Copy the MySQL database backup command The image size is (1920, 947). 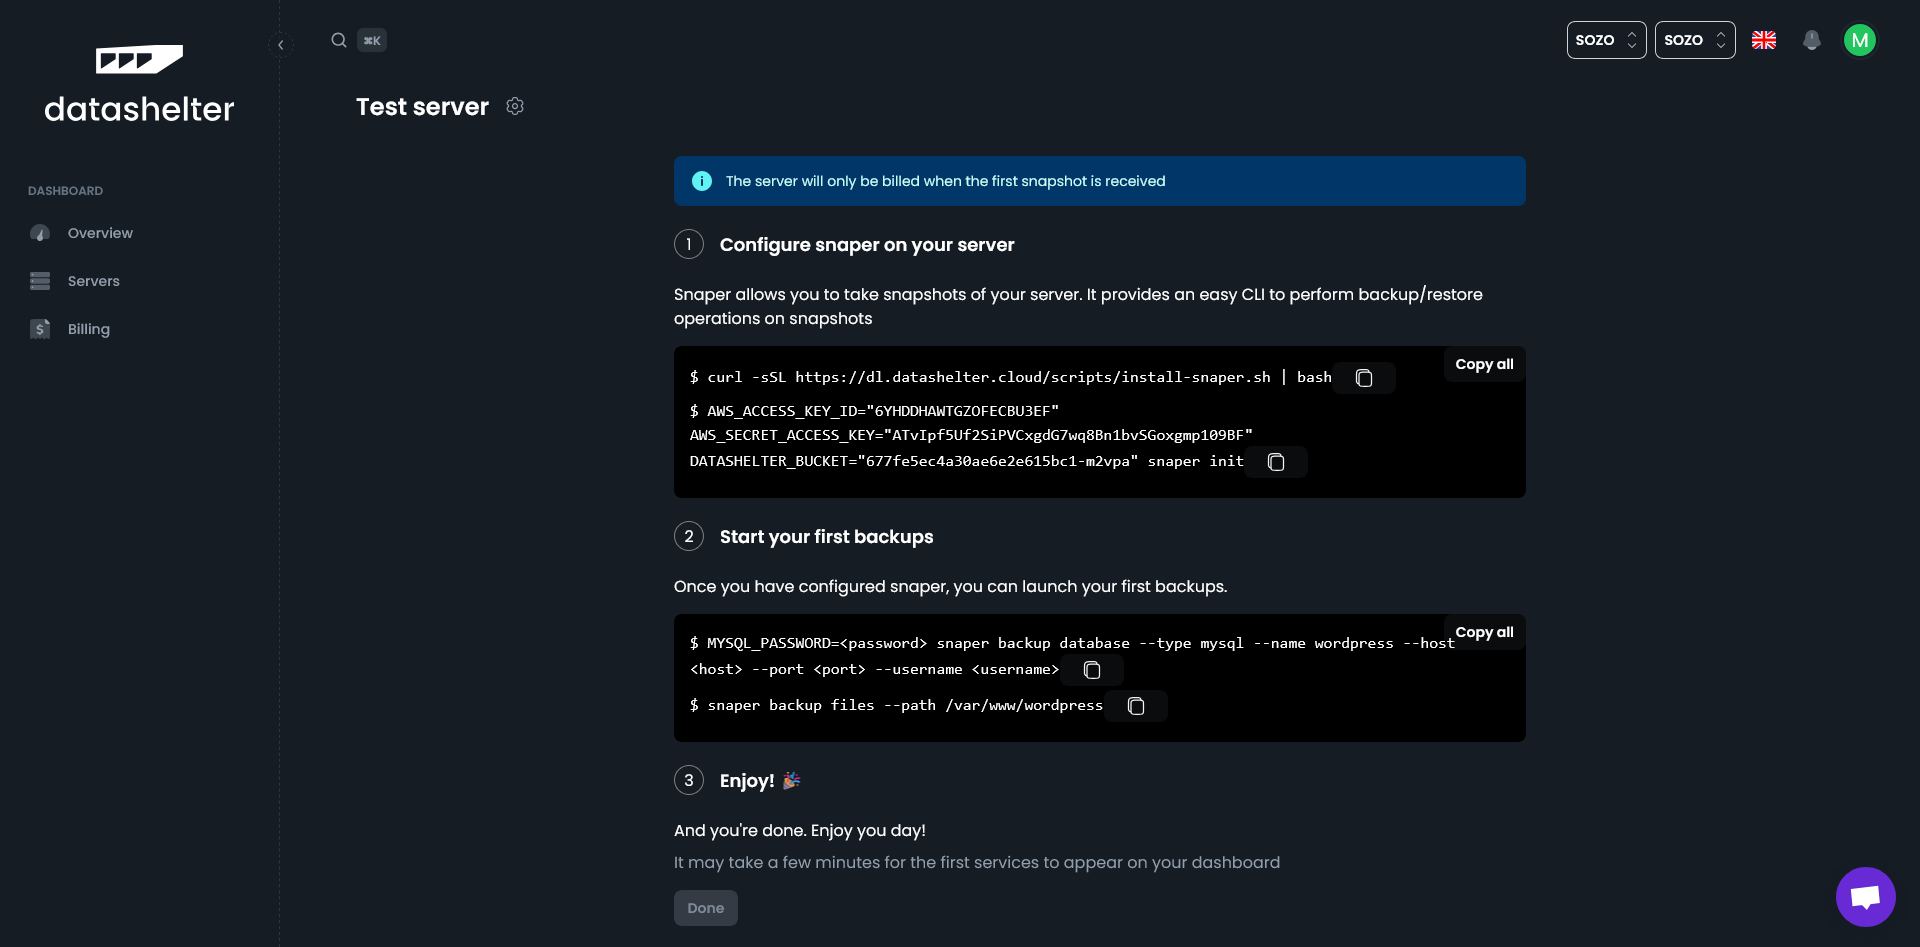point(1092,670)
